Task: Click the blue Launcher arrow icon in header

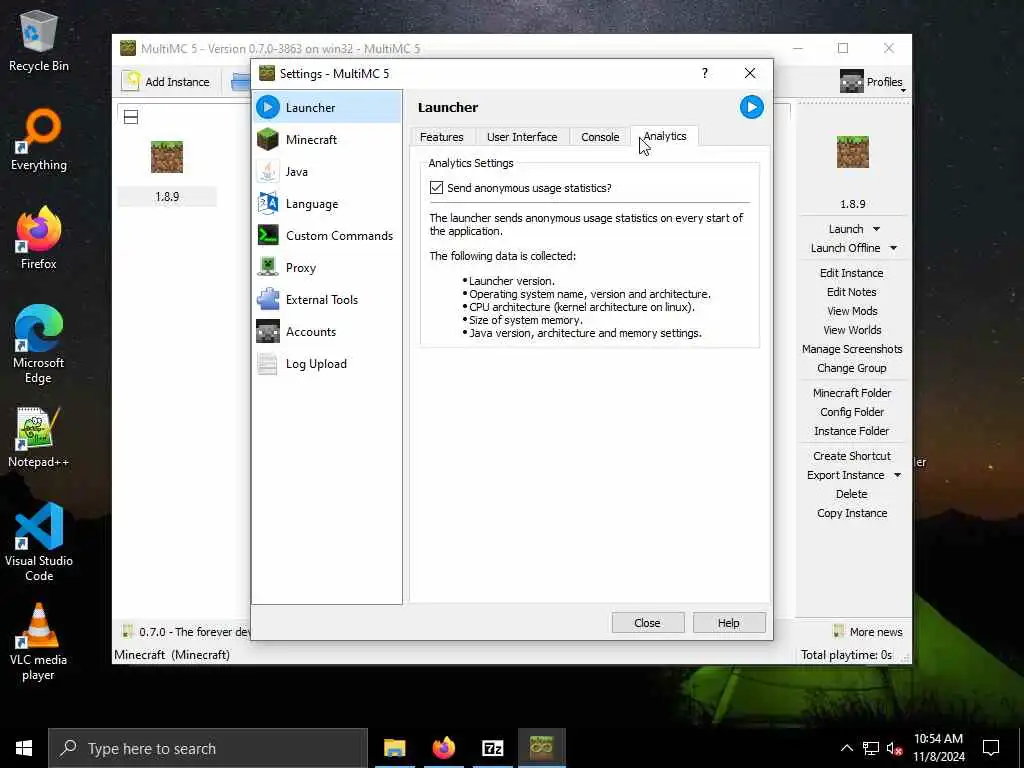Action: point(752,107)
